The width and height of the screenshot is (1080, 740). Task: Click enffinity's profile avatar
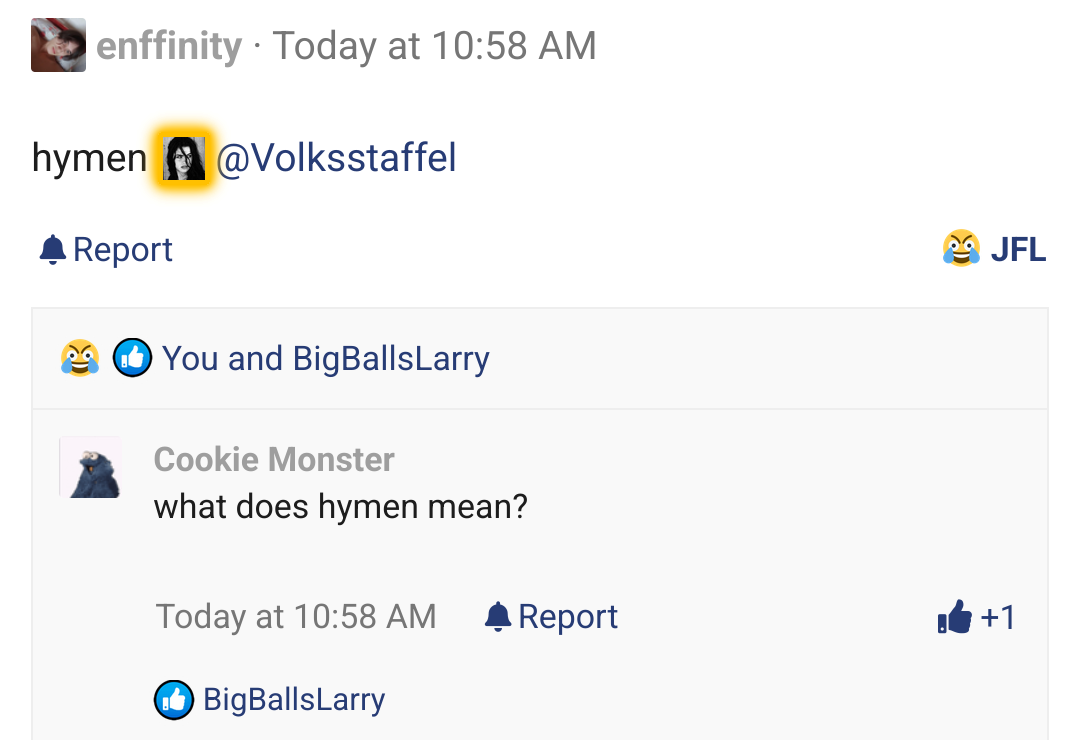pos(58,46)
